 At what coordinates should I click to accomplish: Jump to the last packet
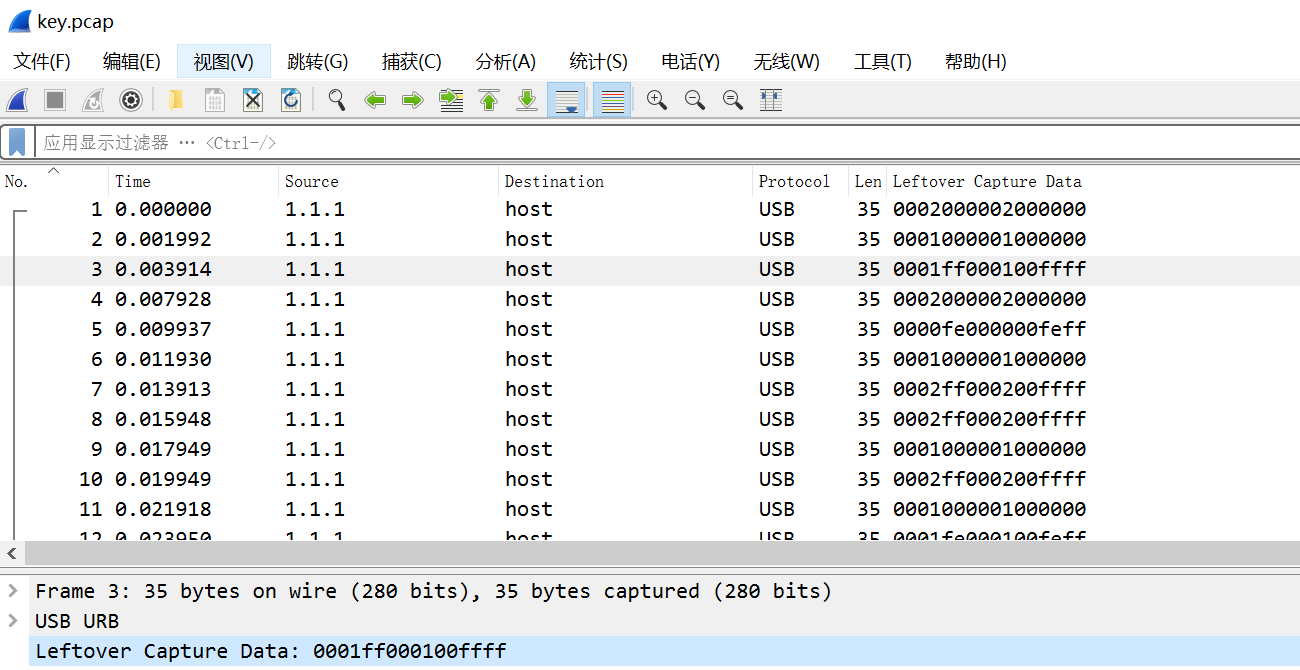click(527, 100)
